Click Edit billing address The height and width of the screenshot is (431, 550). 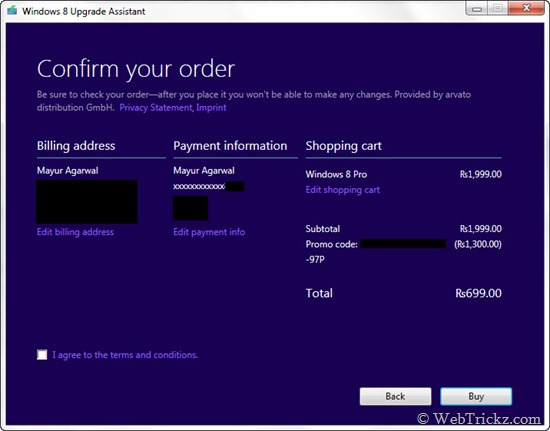(x=75, y=232)
